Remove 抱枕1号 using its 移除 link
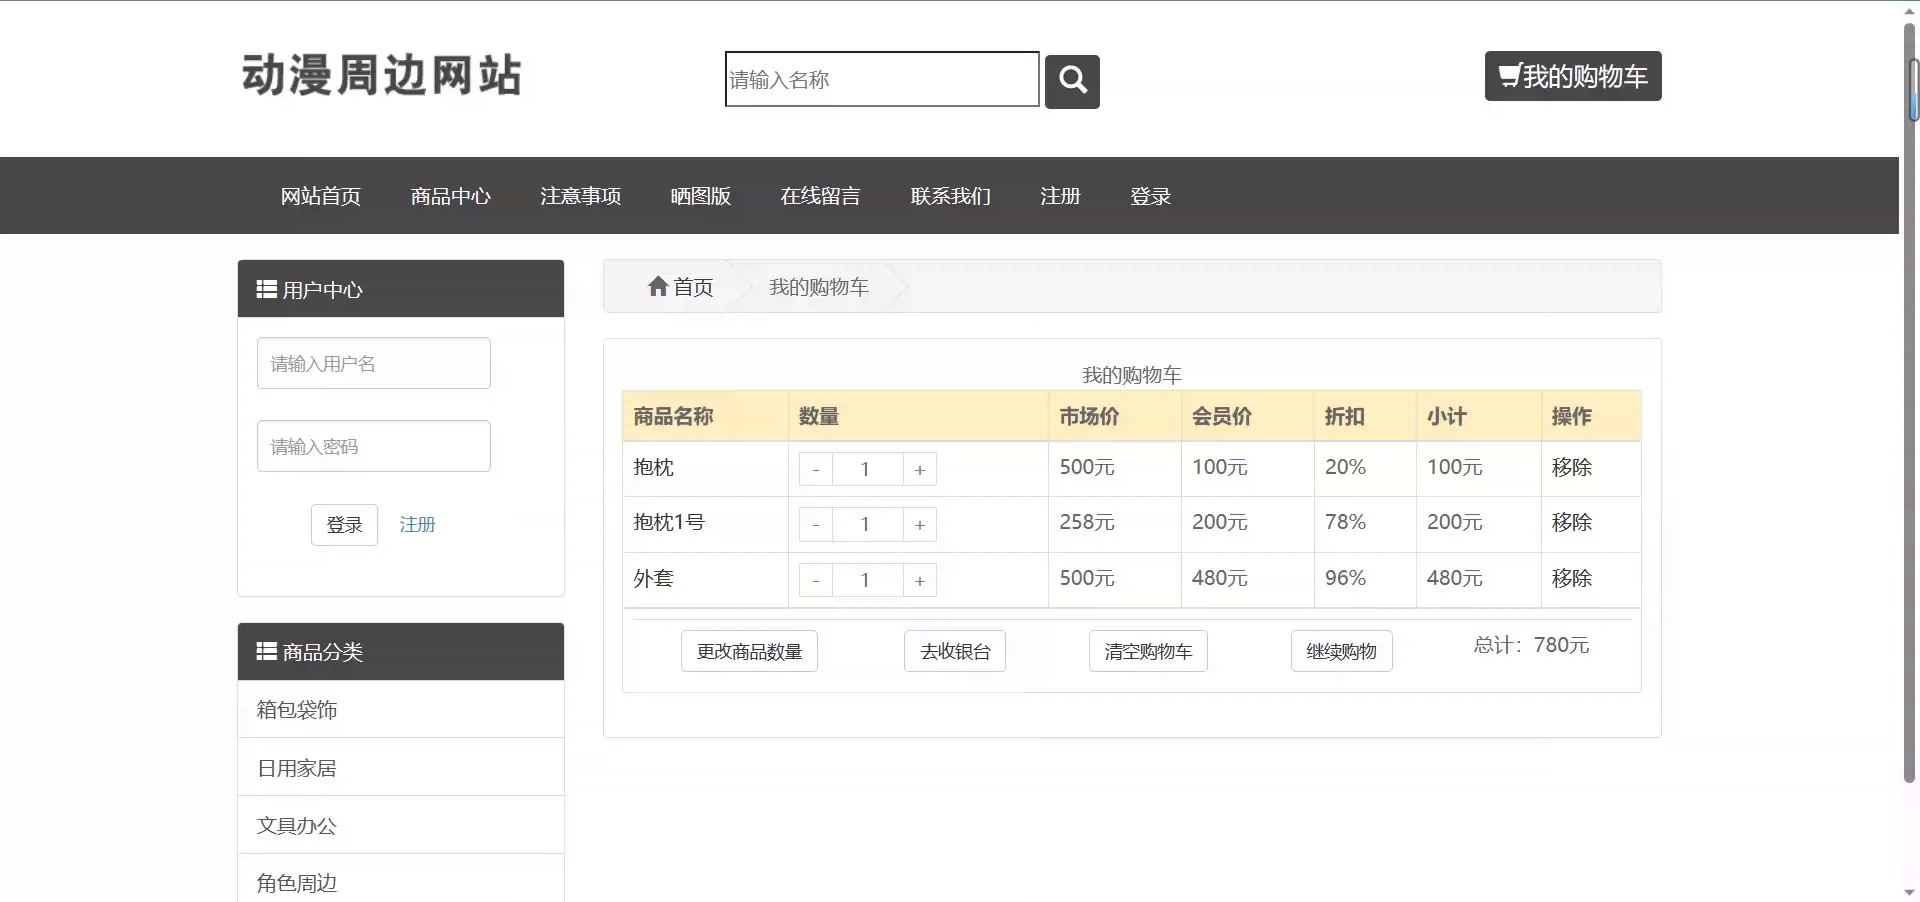1920x902 pixels. pyautogui.click(x=1571, y=523)
